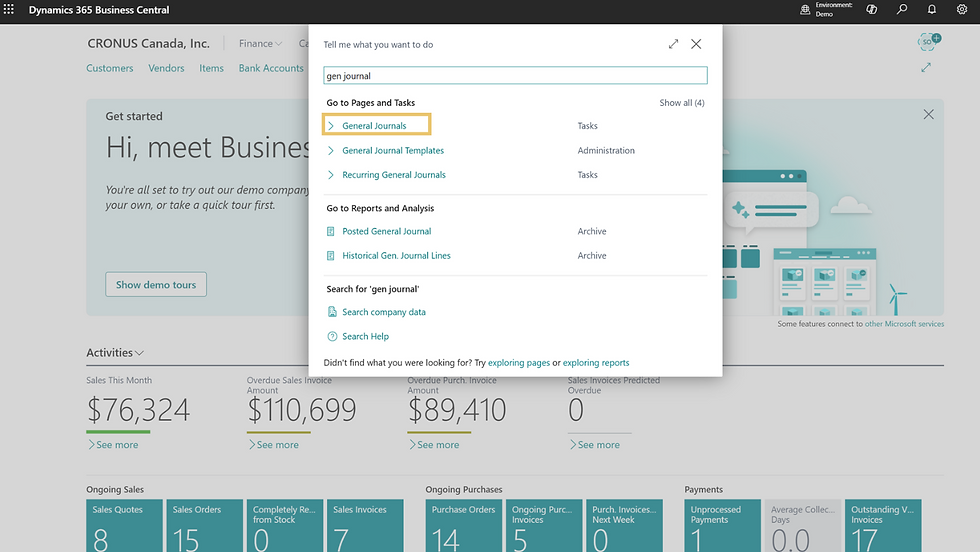Open General Journals result
This screenshot has height=552, width=980.
[x=374, y=126]
